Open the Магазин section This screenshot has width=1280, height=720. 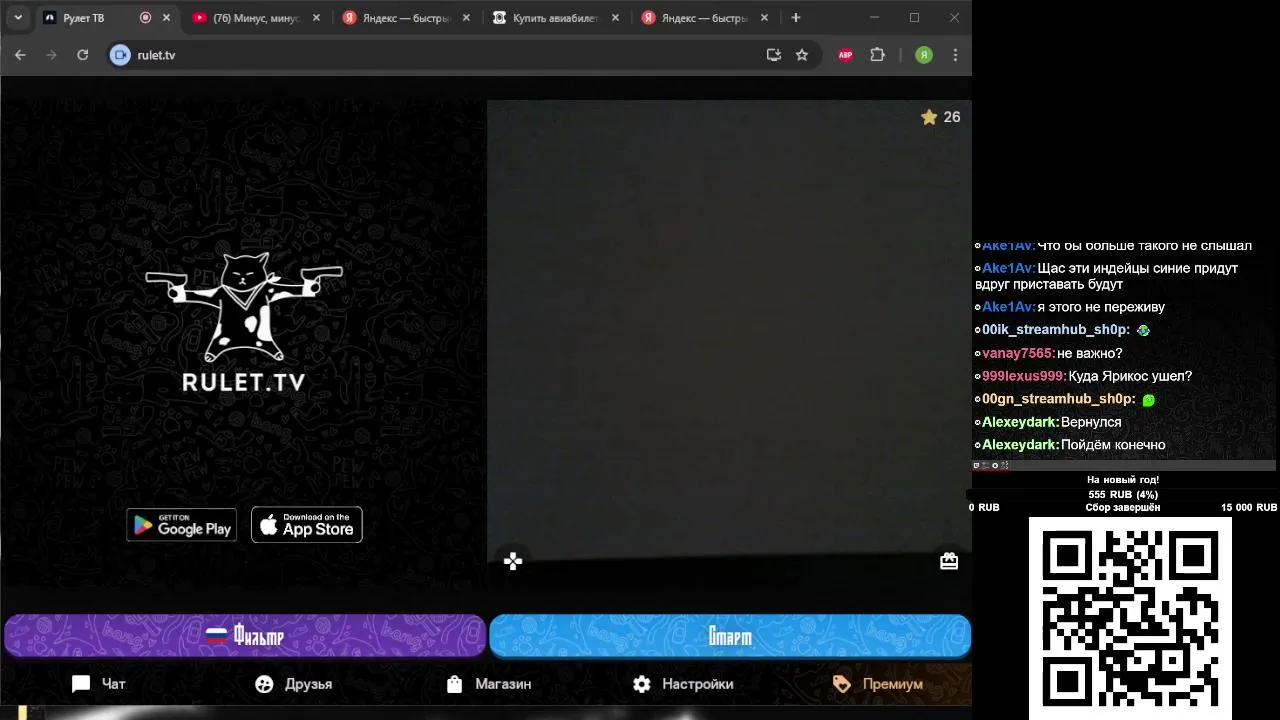(488, 684)
